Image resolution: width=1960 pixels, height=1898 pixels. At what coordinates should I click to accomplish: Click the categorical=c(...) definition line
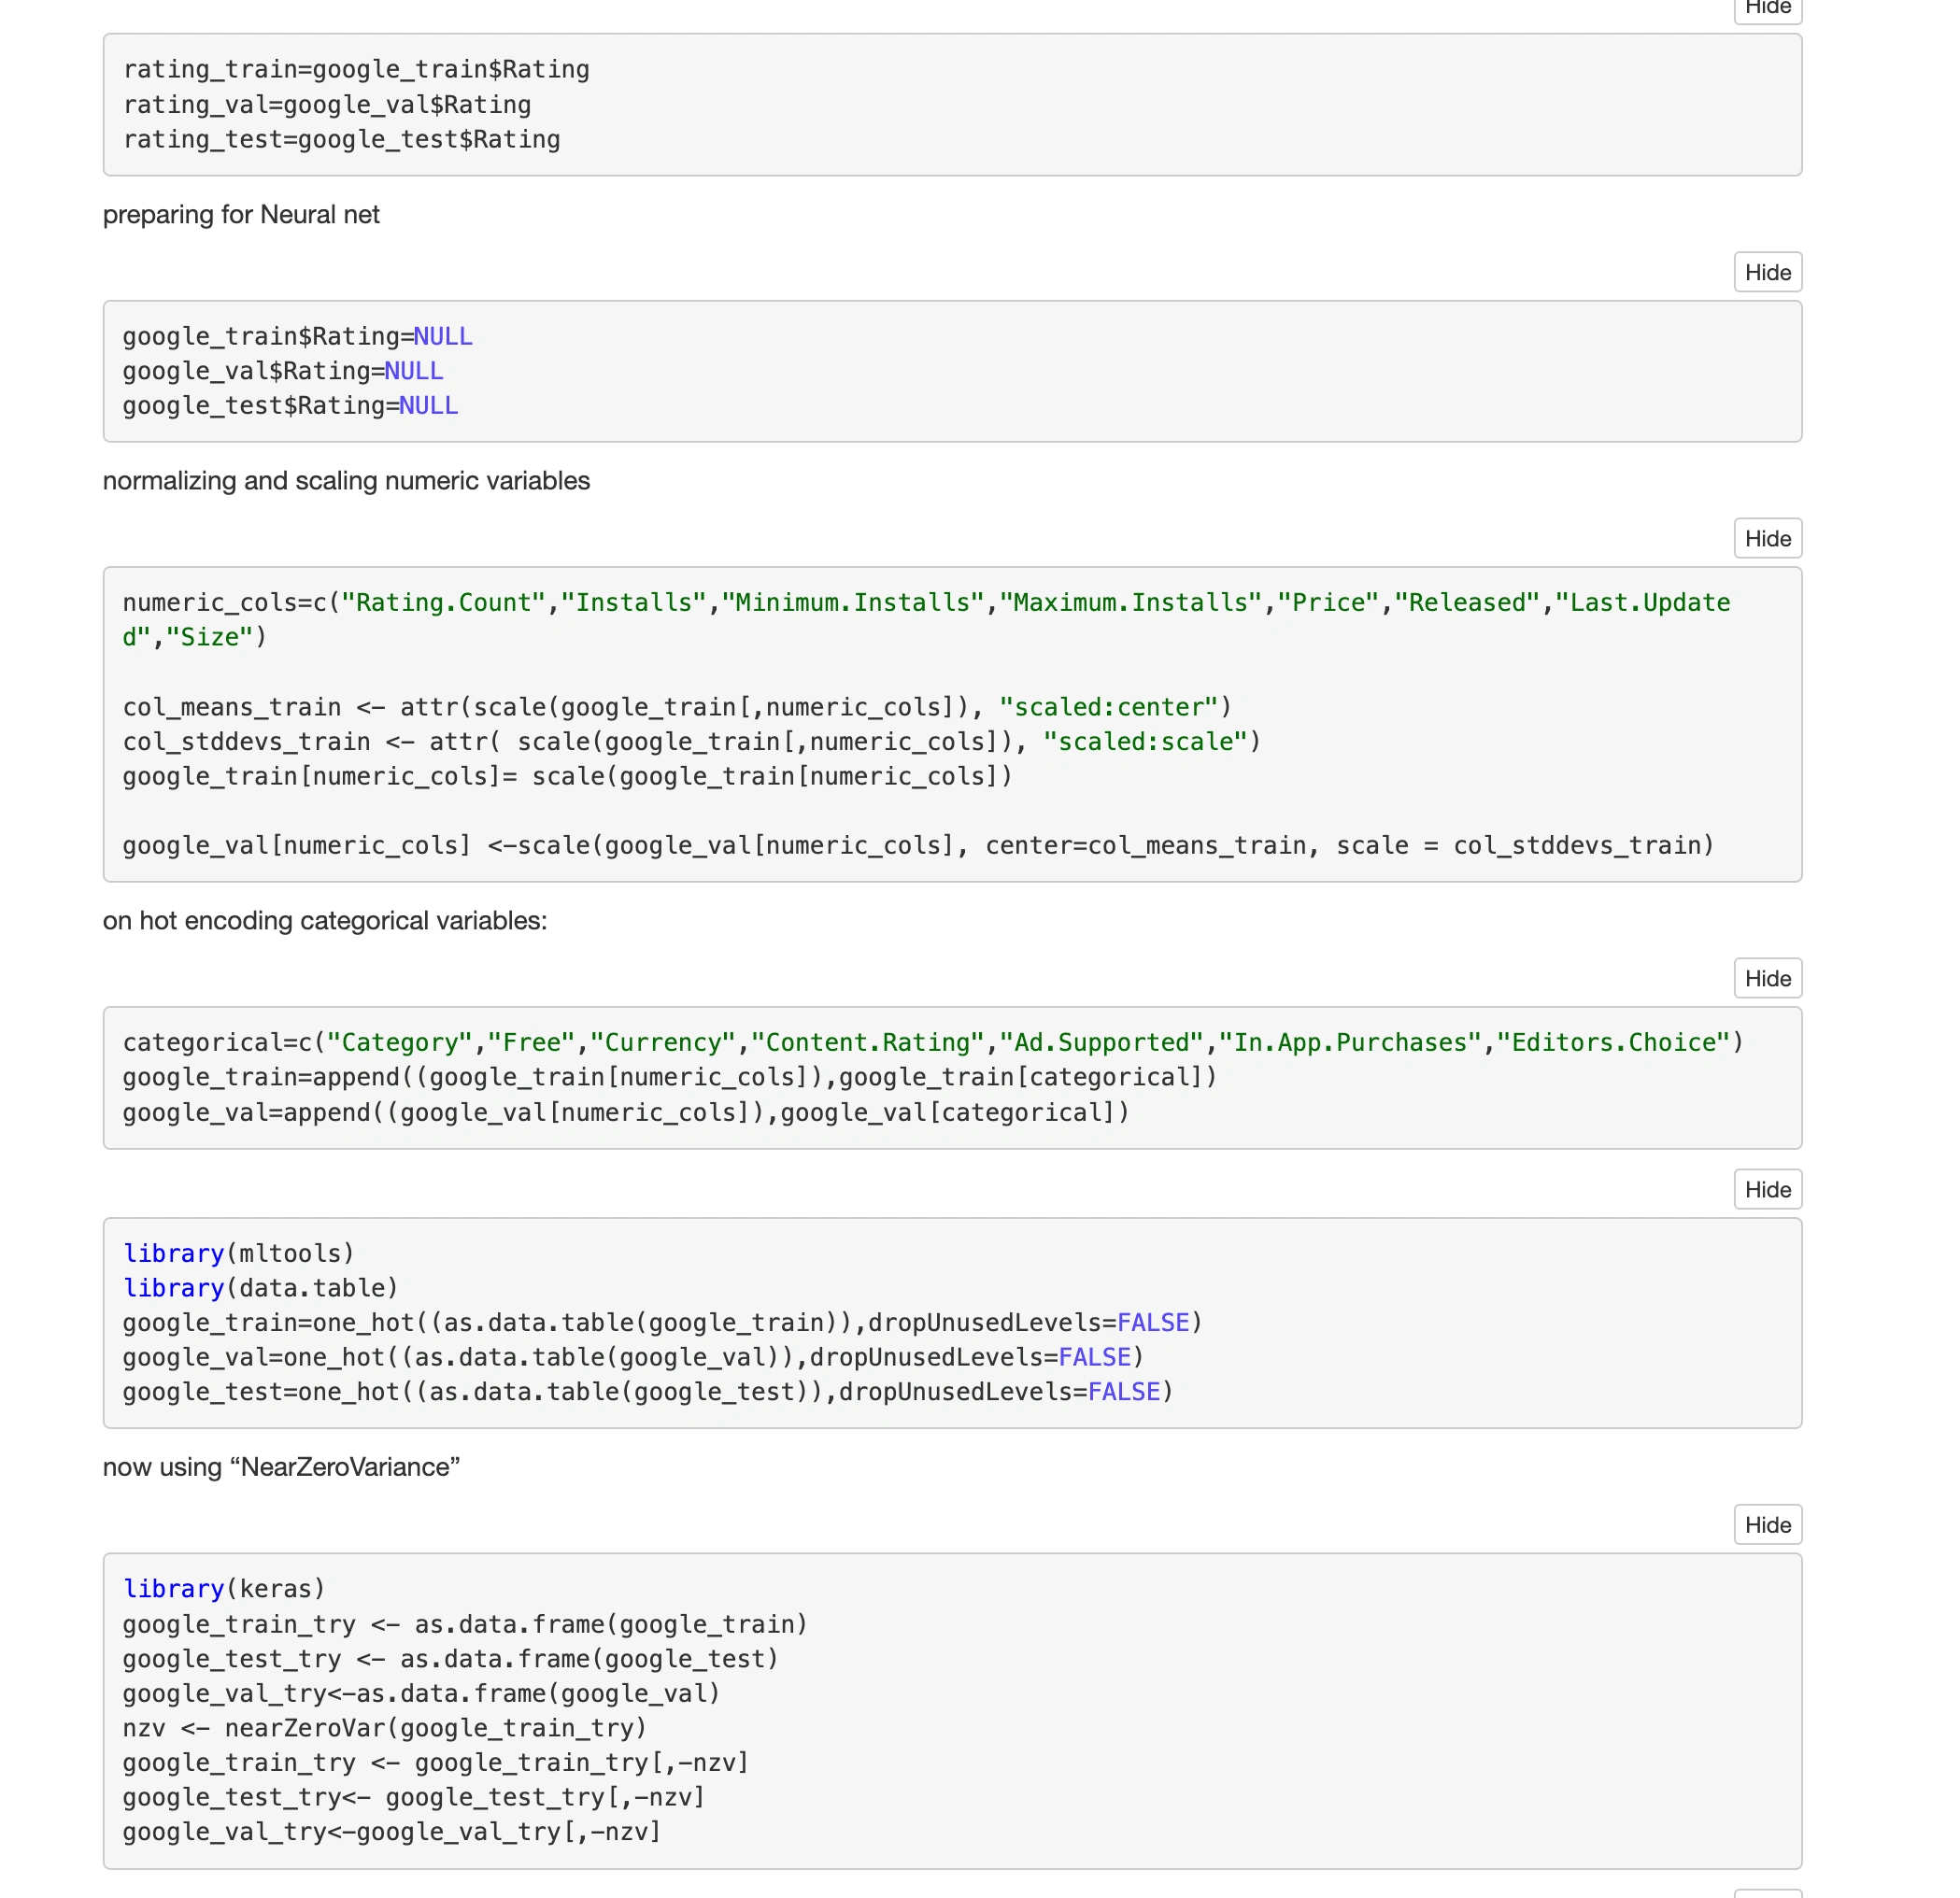pyautogui.click(x=932, y=1042)
